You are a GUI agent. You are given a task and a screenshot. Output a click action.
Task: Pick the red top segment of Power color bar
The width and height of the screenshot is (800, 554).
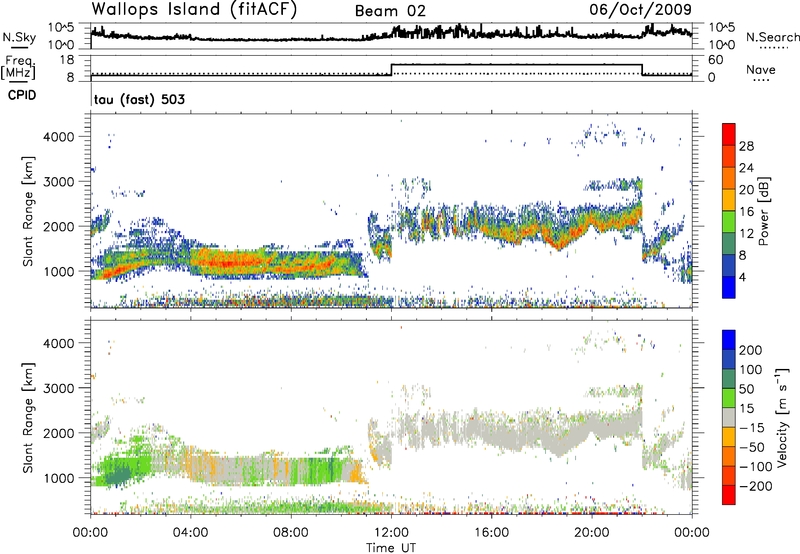pos(729,135)
